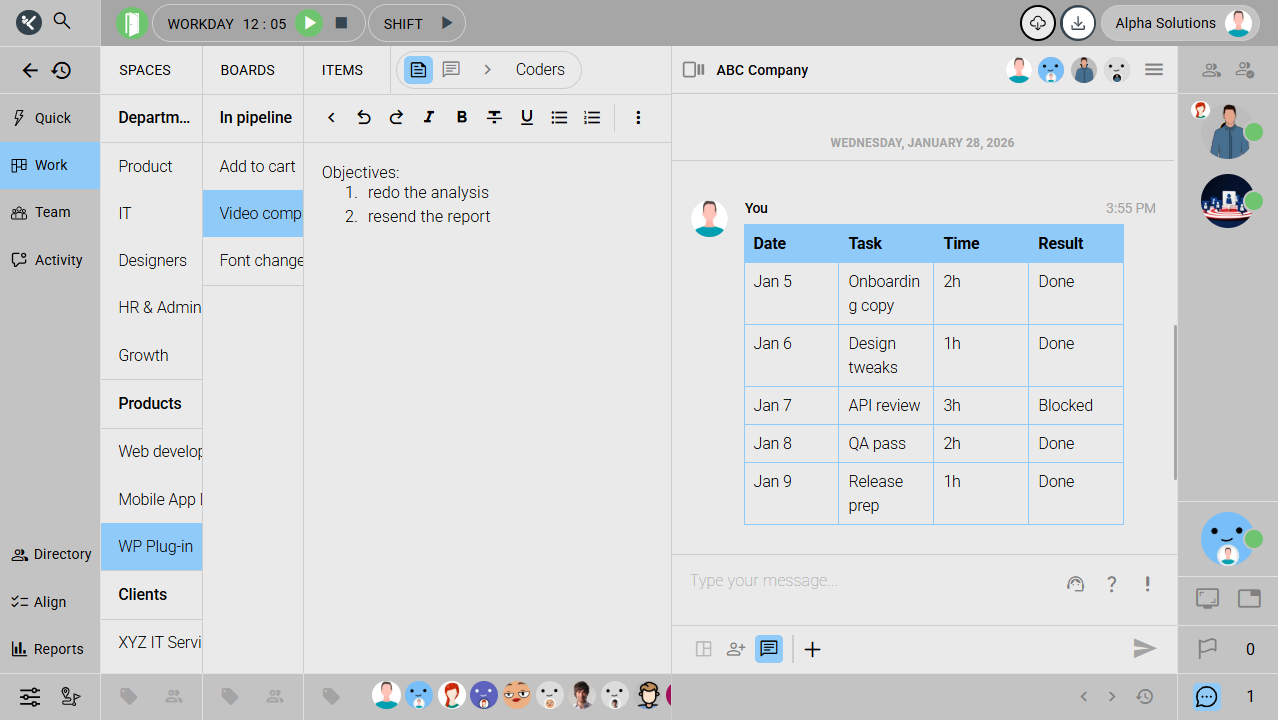Click the send message arrow icon
1278x720 pixels.
[x=1144, y=649]
